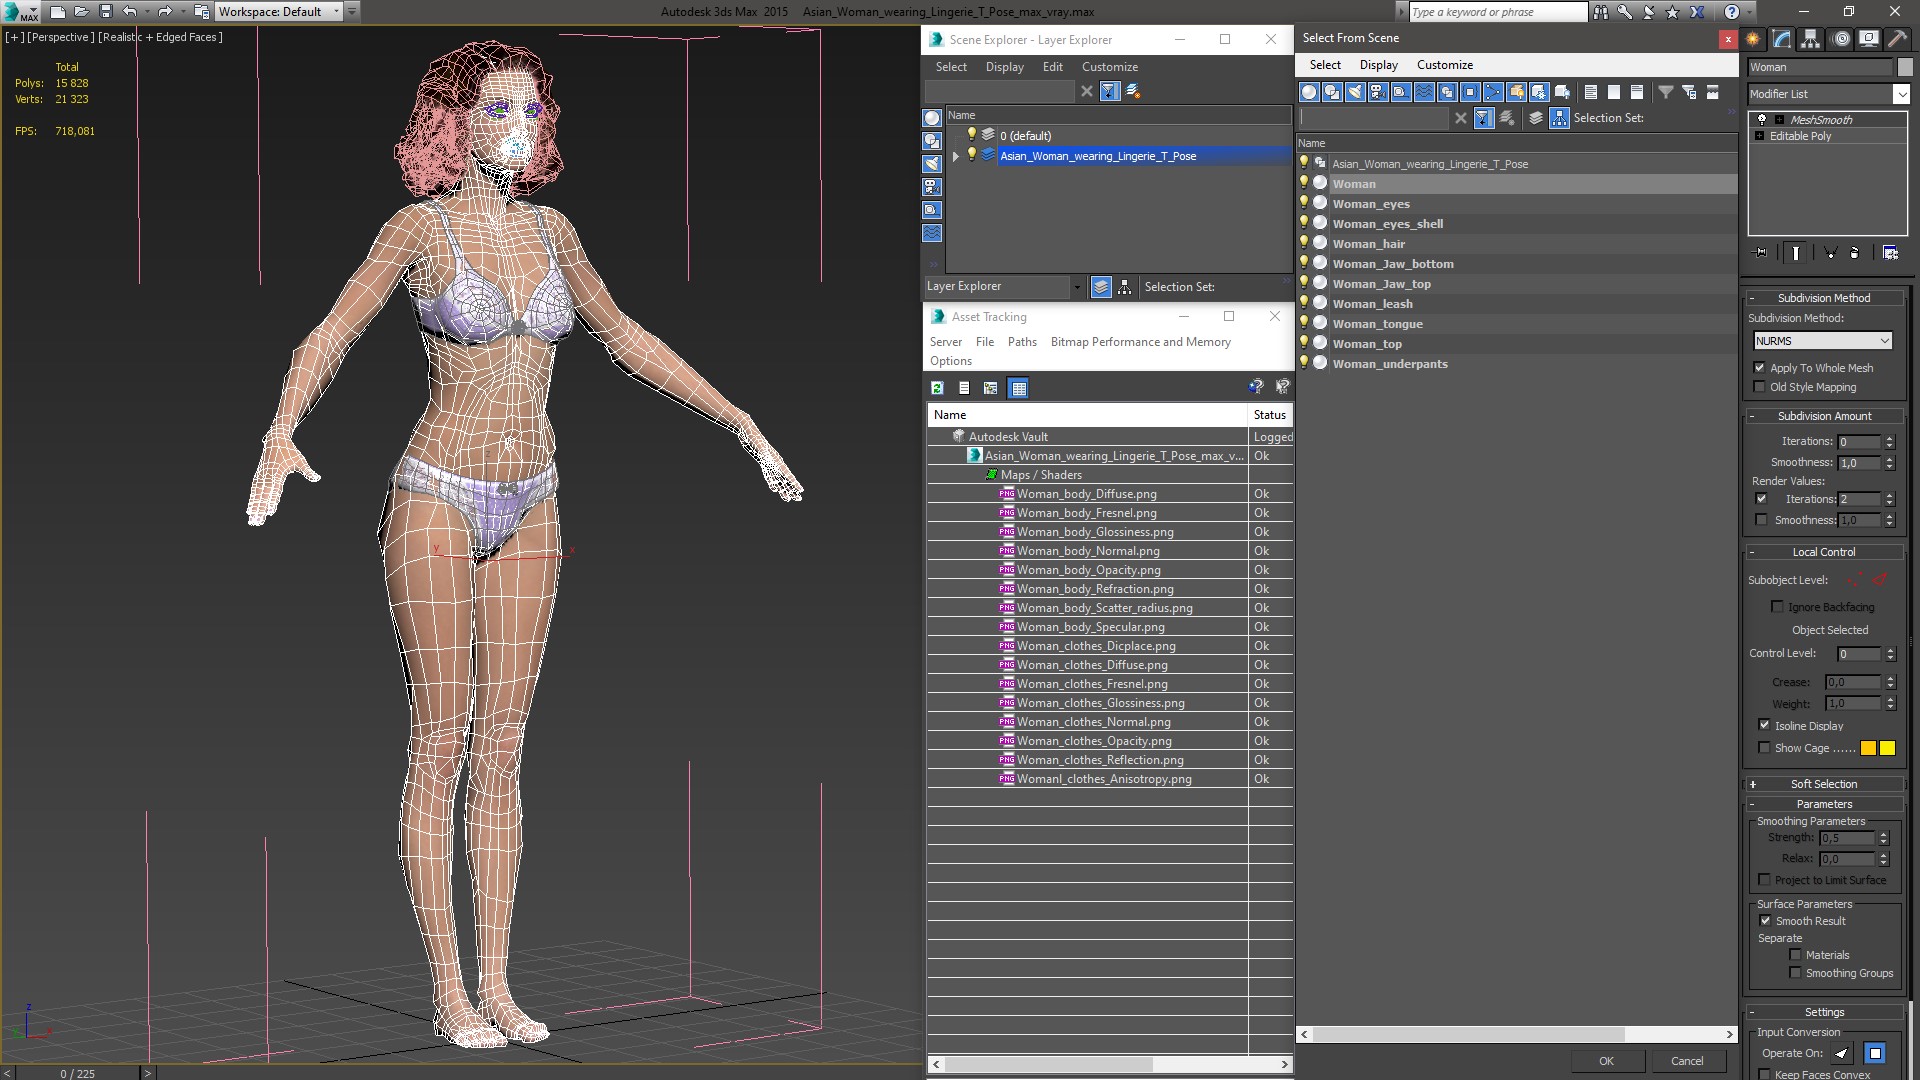Click Undo arrow in quick access toolbar
Image resolution: width=1920 pixels, height=1080 pixels.
pos(130,12)
